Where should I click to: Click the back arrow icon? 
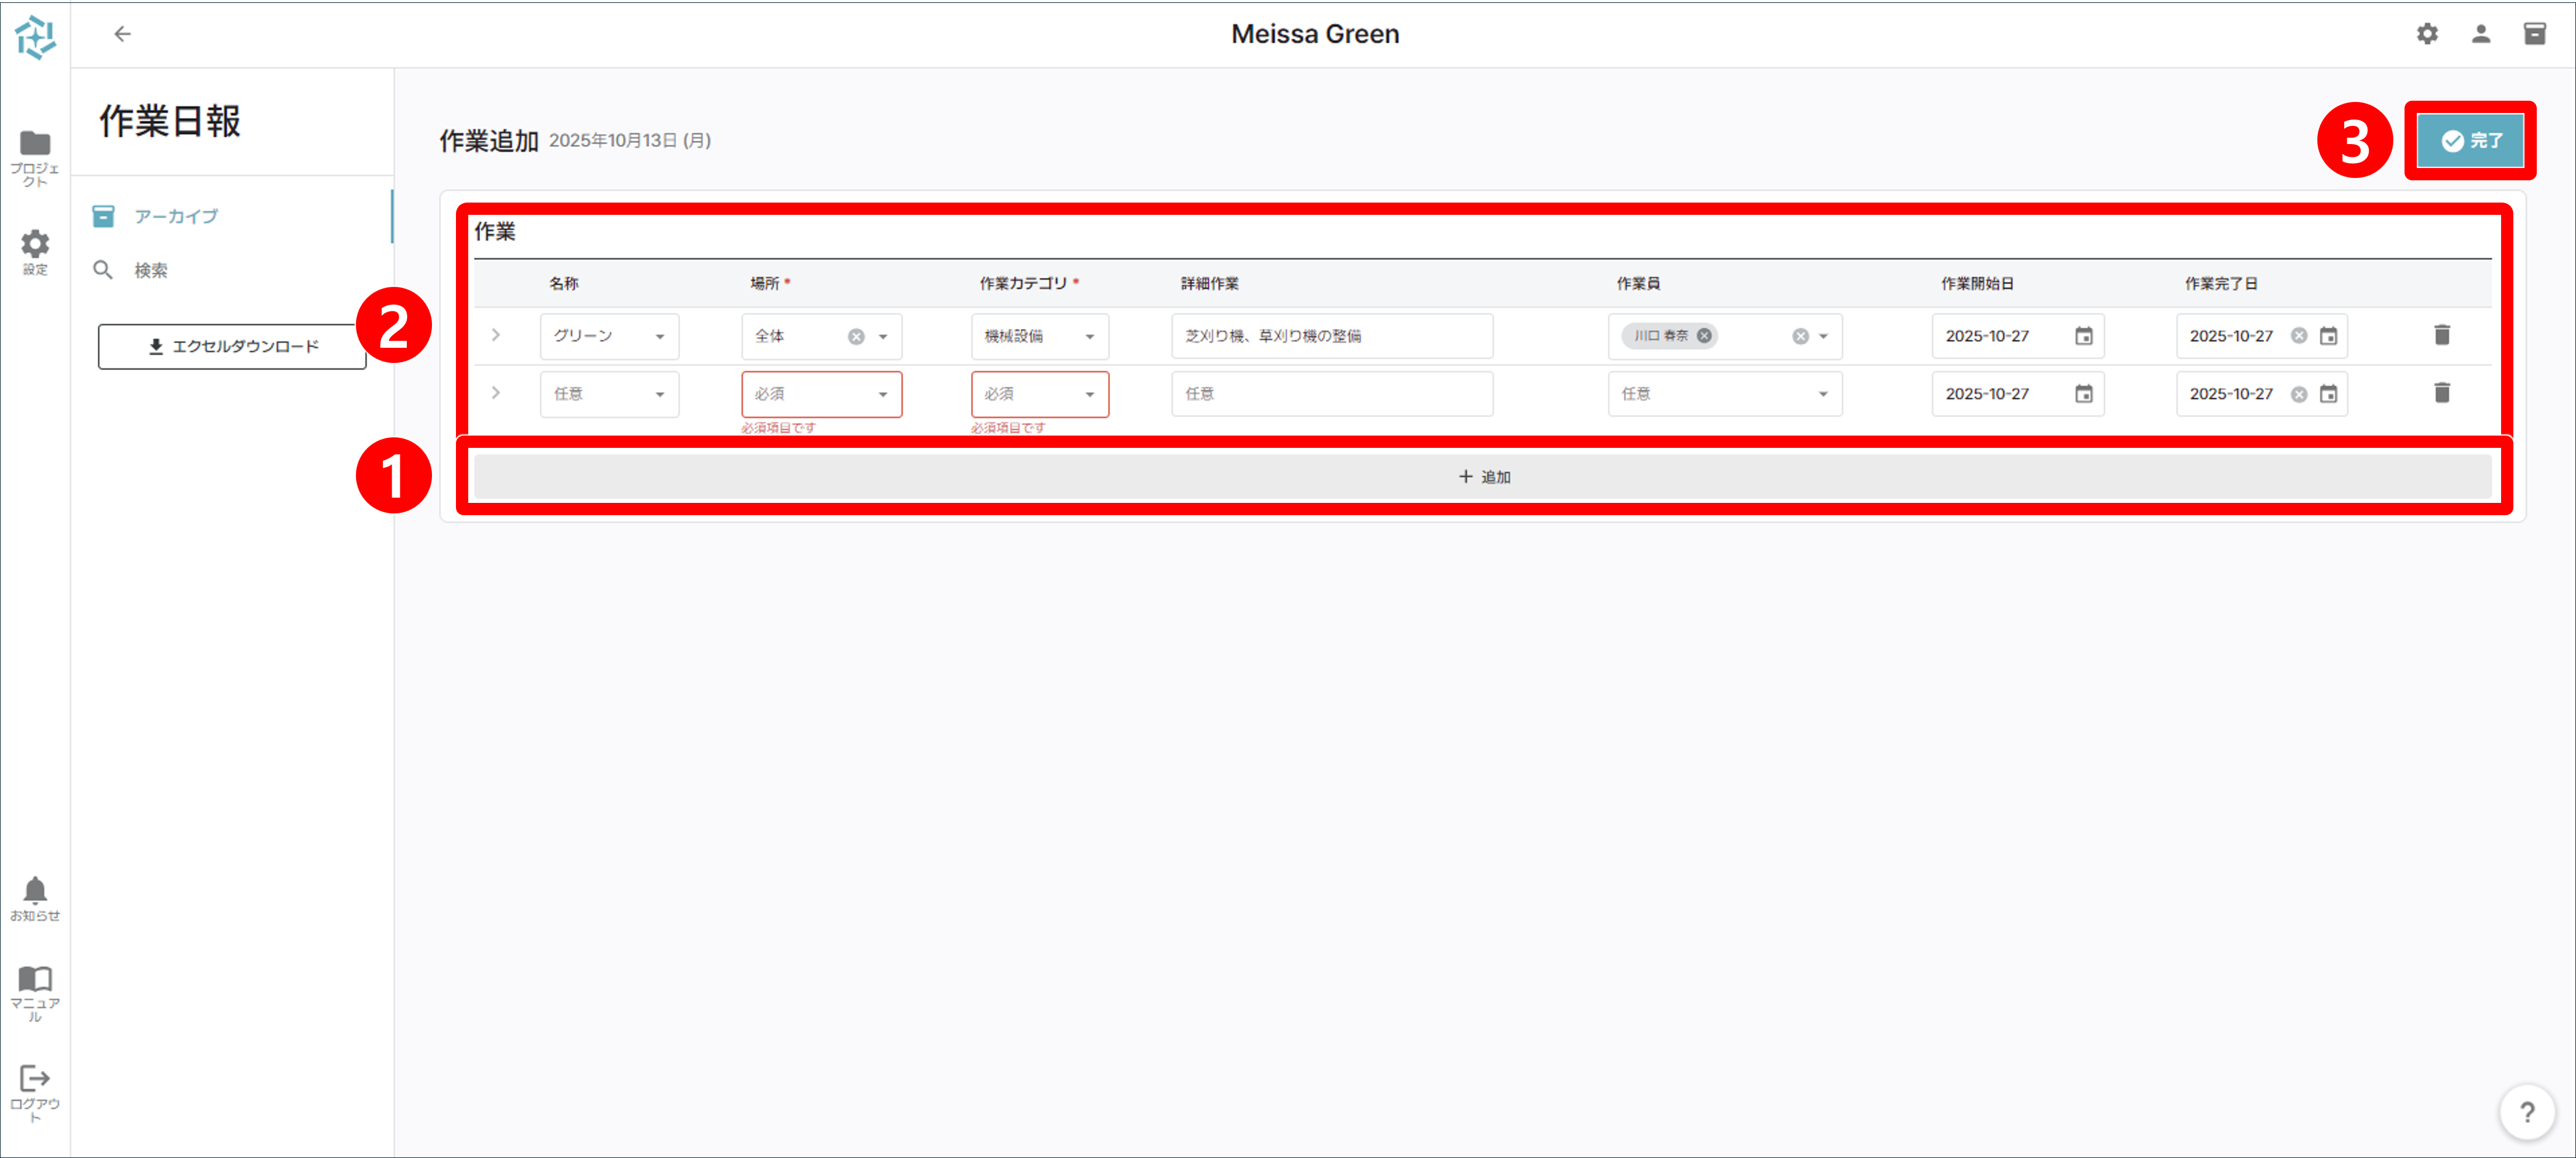pos(122,34)
